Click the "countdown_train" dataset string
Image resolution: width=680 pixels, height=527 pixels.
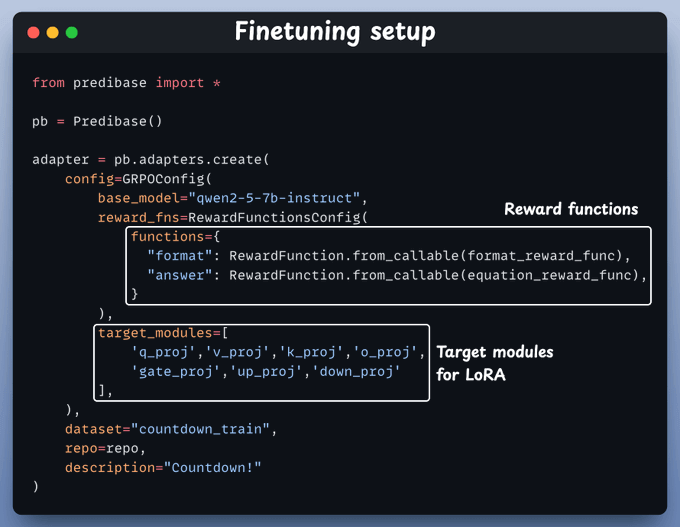[200, 429]
